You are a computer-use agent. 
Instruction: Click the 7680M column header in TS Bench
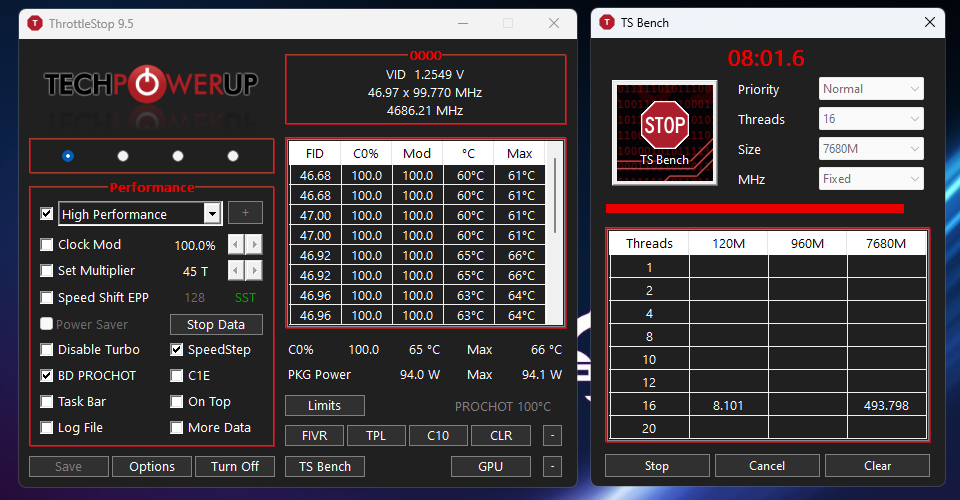[x=887, y=244]
